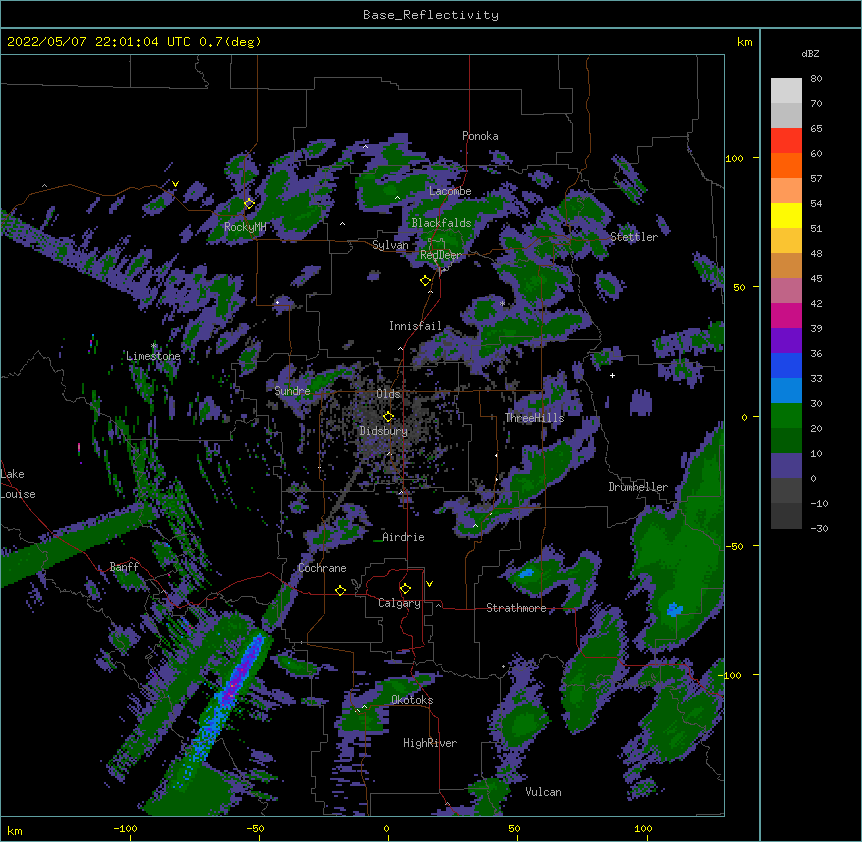Image resolution: width=862 pixels, height=842 pixels.
Task: Choose the dark green 20-10 dBZ legend swatch
Action: tap(786, 441)
